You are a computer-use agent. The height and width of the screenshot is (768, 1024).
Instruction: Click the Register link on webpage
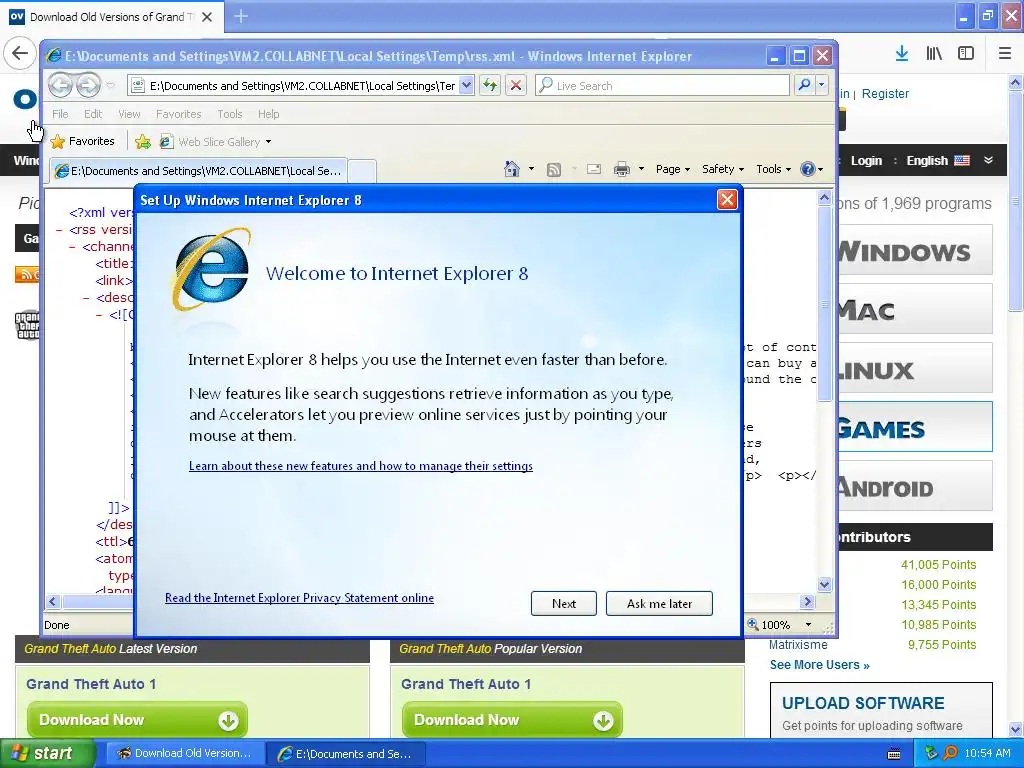point(885,93)
